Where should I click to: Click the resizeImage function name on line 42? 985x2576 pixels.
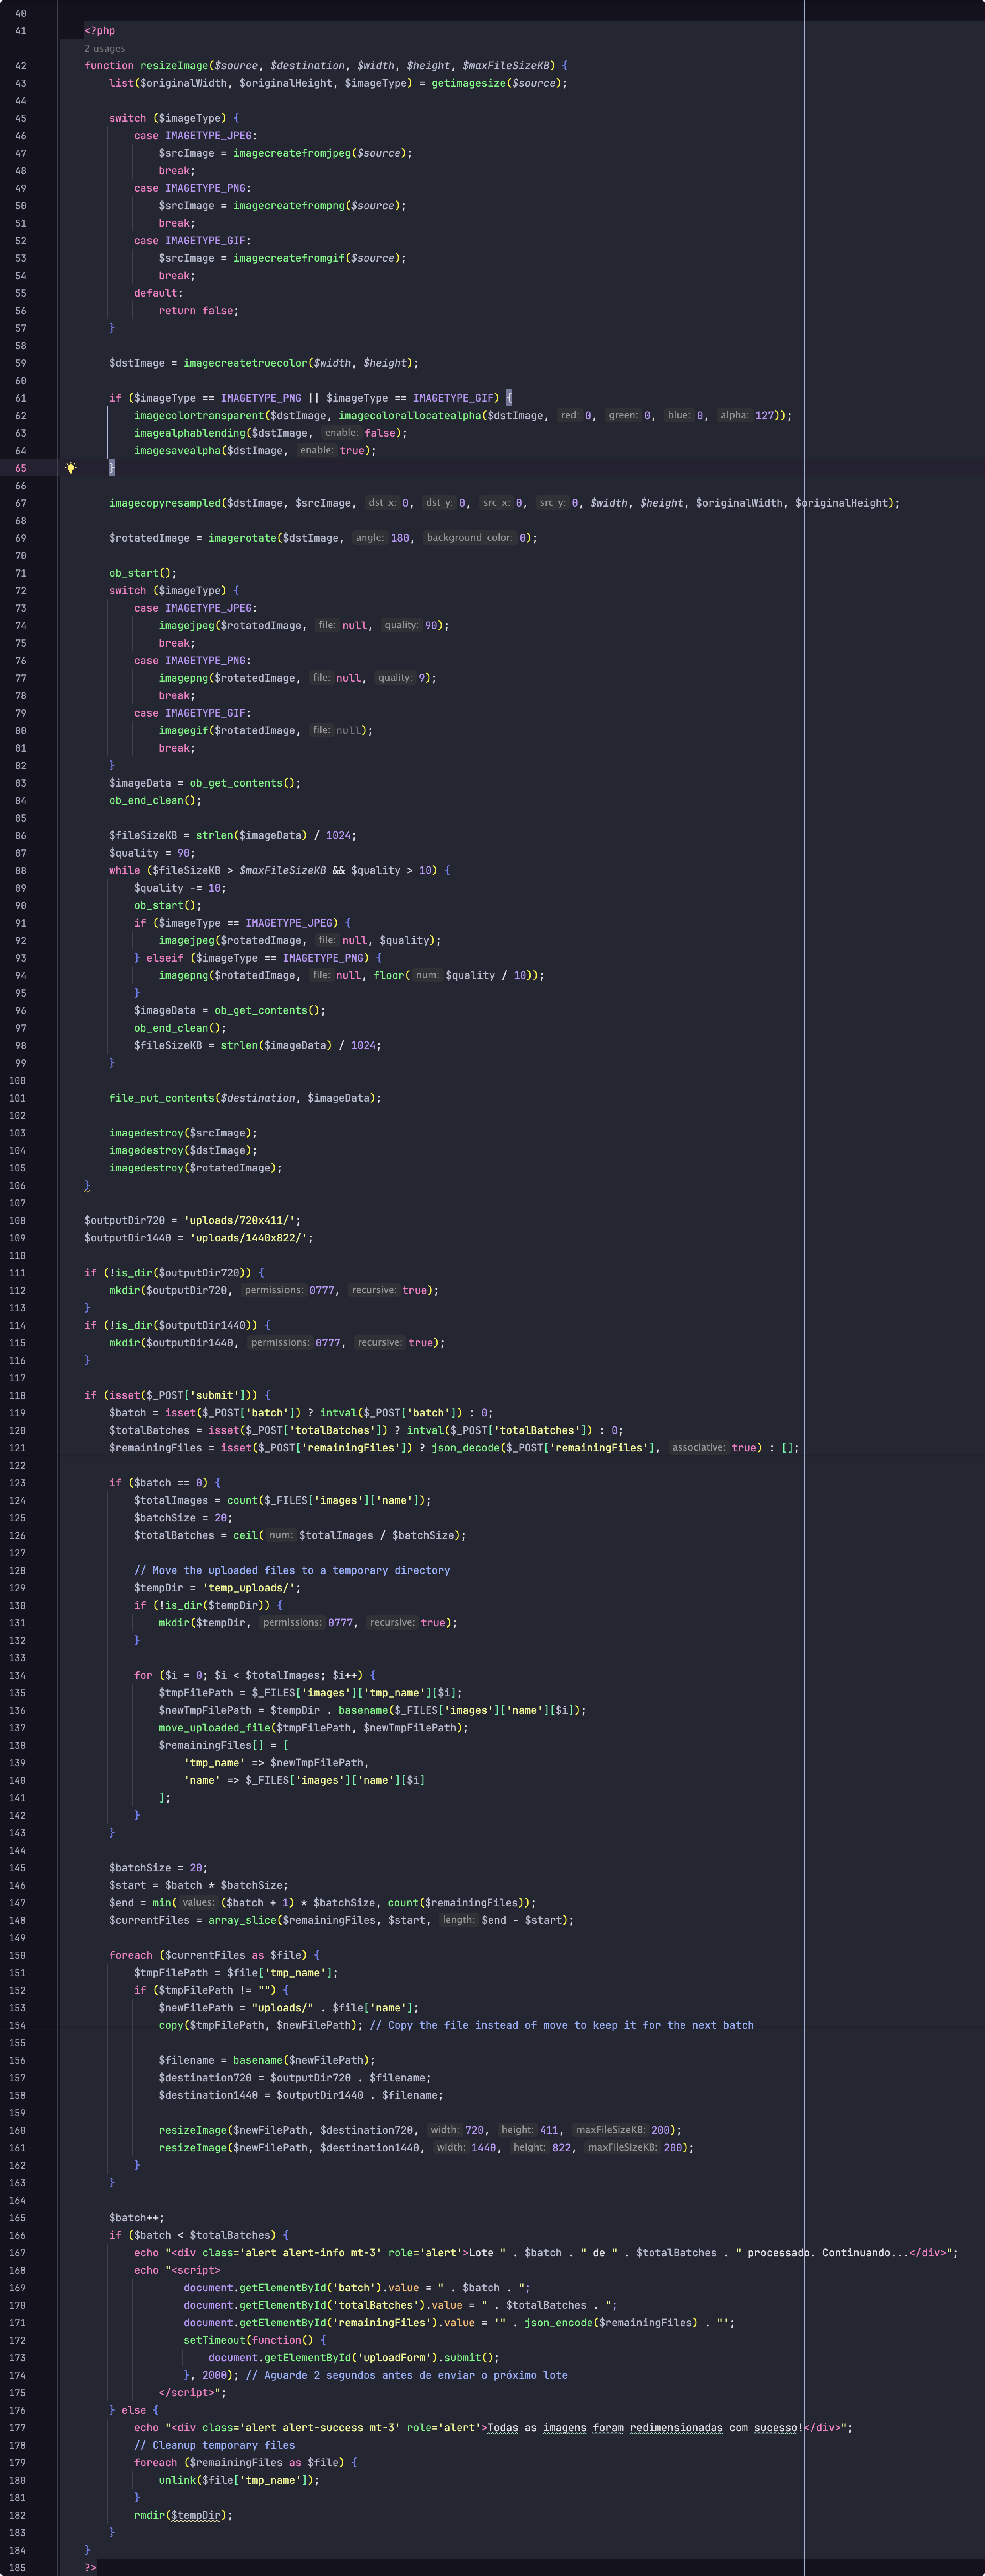pos(174,66)
